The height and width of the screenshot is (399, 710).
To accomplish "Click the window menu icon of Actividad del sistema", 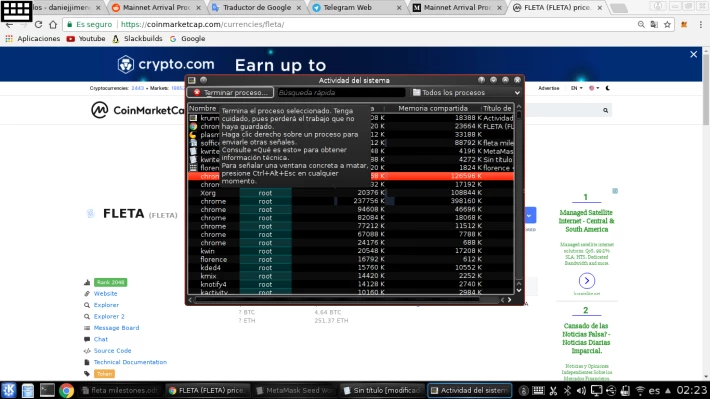I will click(192, 80).
